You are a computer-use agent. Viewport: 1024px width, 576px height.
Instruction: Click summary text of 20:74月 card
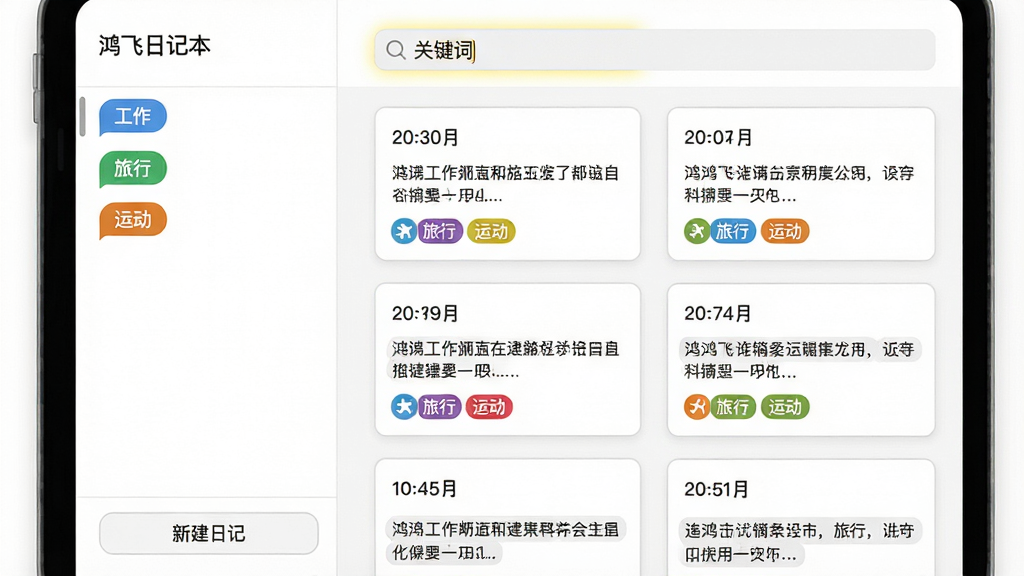(799, 360)
